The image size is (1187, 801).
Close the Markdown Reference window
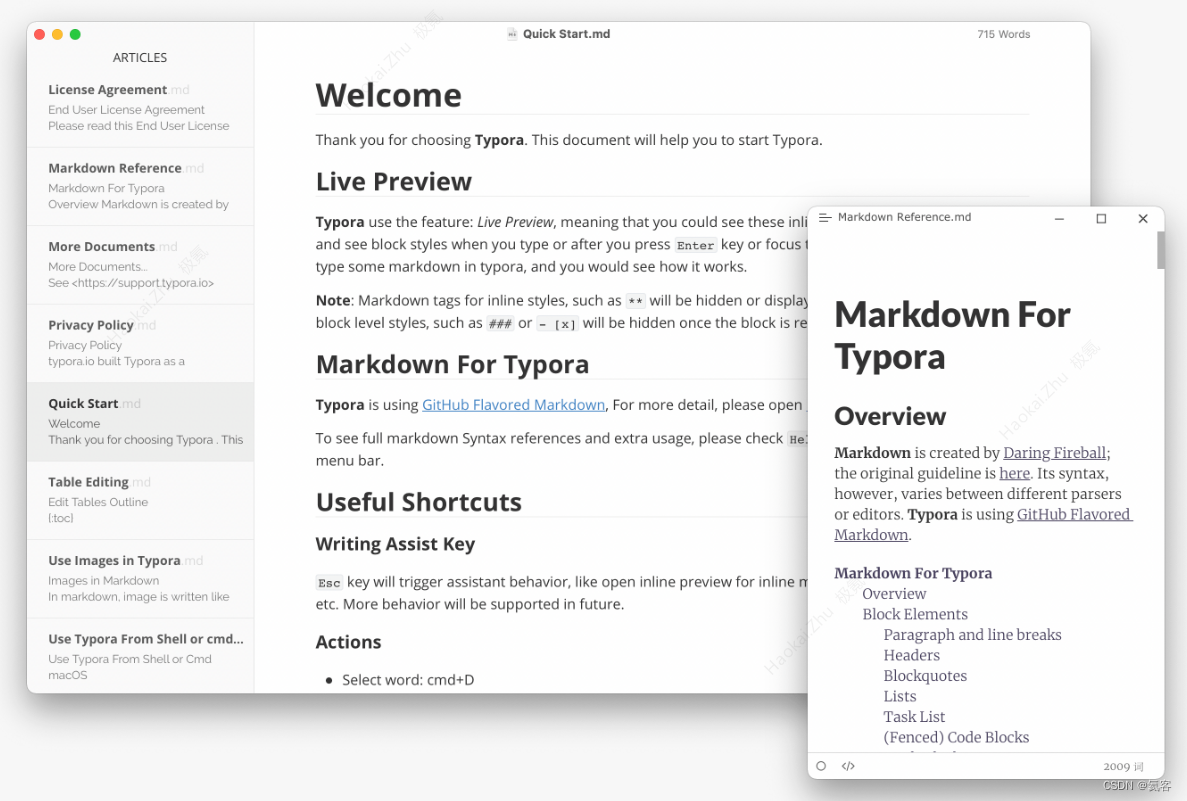point(1143,219)
